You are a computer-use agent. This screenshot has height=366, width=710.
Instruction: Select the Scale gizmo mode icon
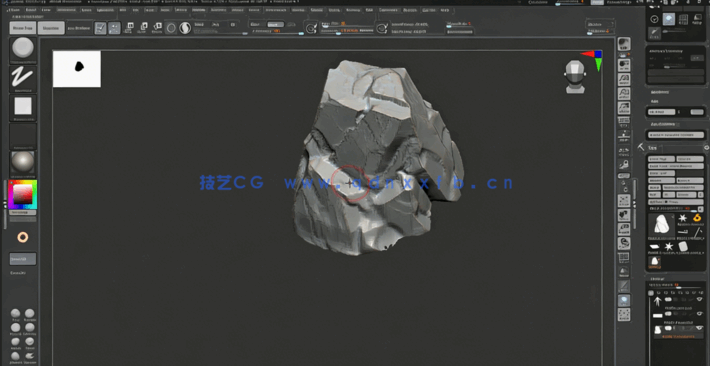coord(144,28)
